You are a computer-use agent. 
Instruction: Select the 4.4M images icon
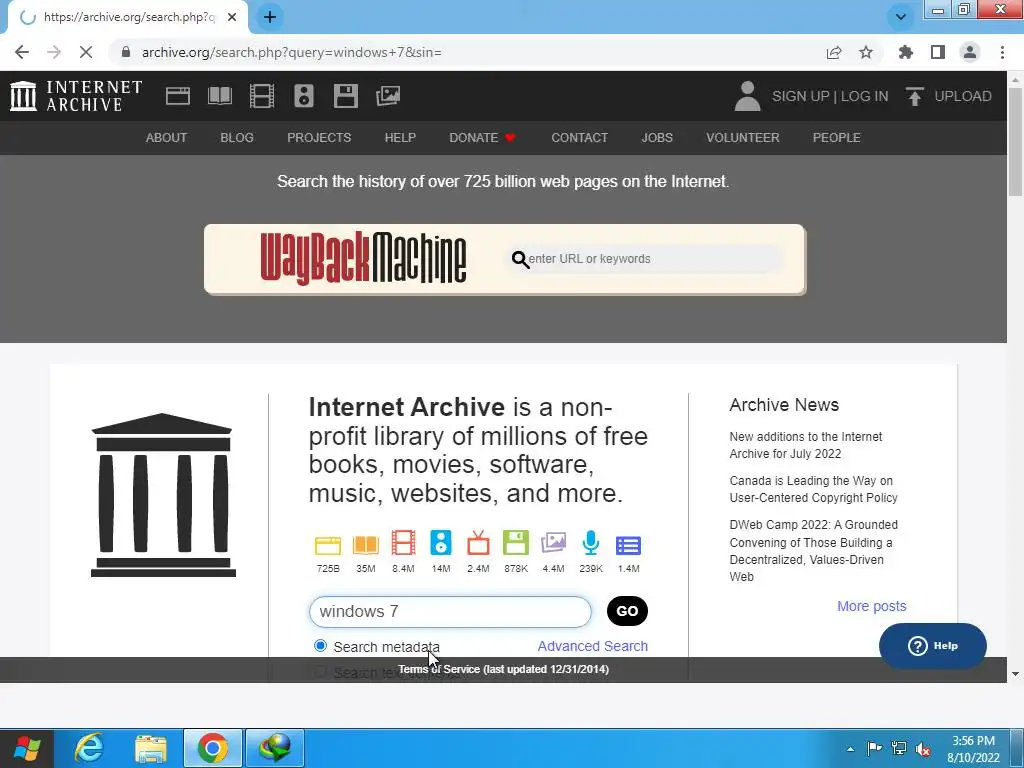pos(553,543)
